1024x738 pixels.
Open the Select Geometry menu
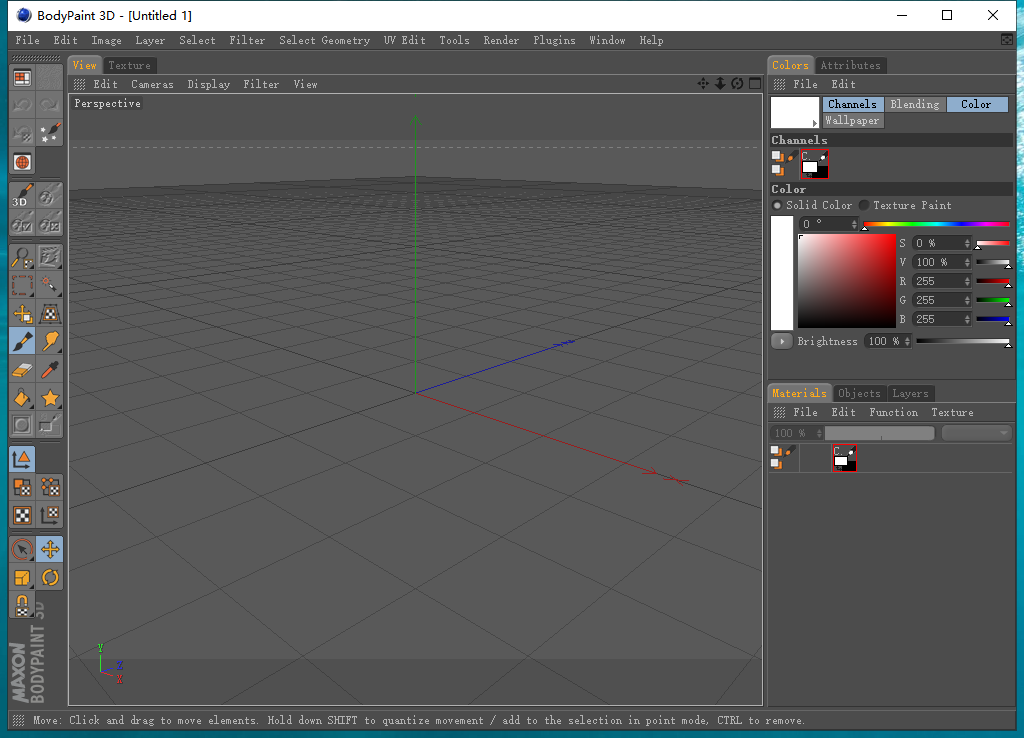point(324,40)
